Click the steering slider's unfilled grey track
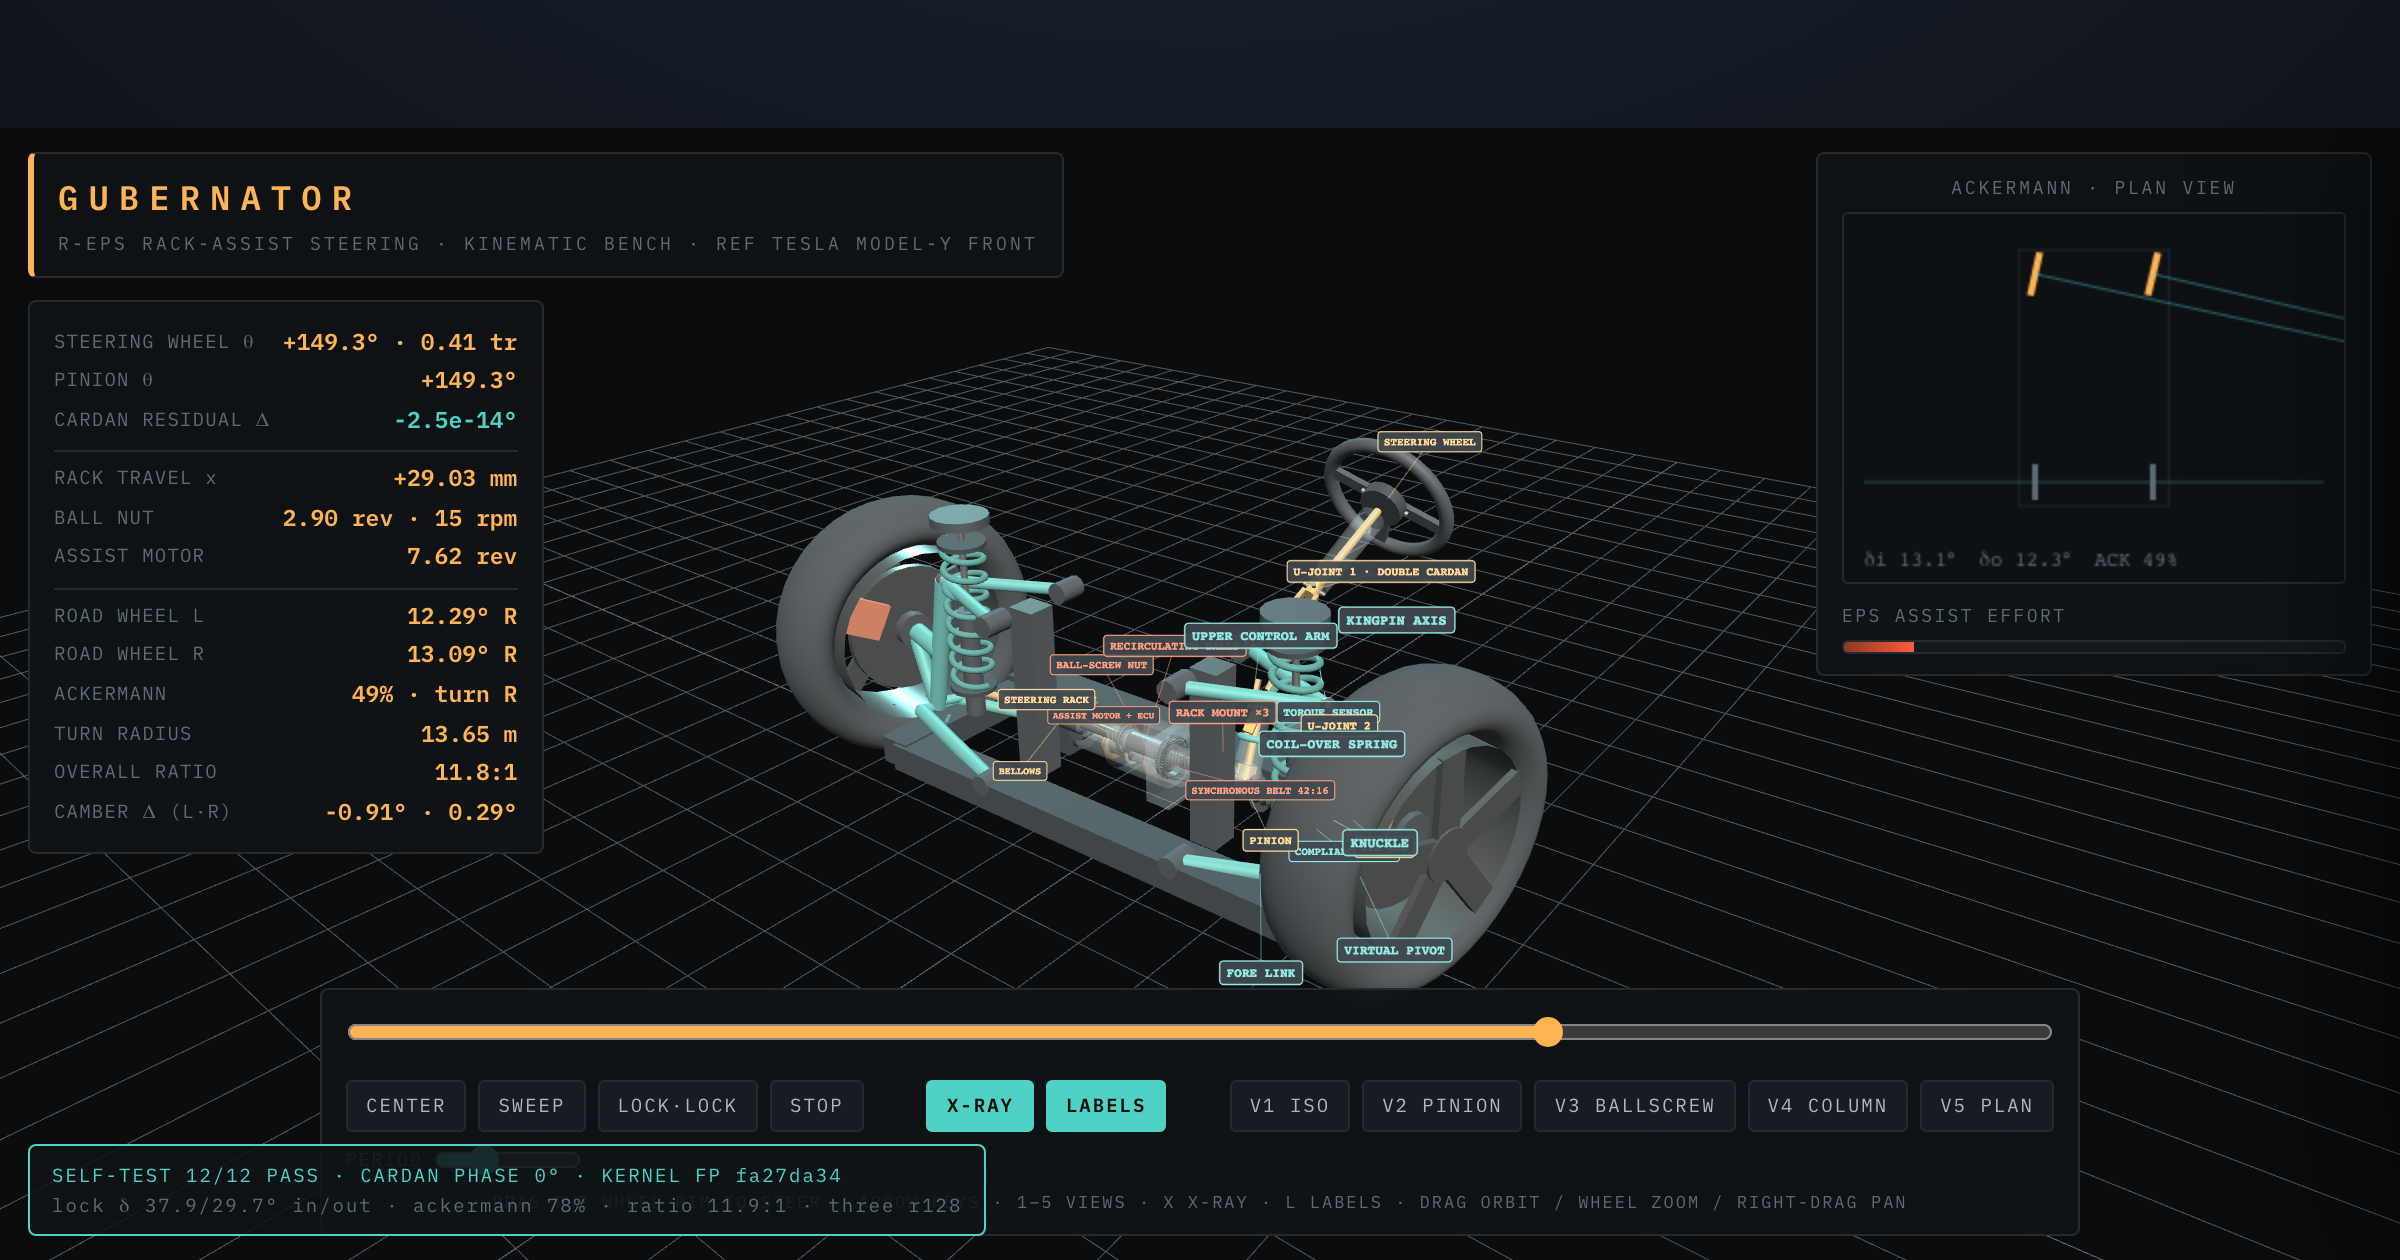The width and height of the screenshot is (2400, 1260). click(x=1806, y=1032)
